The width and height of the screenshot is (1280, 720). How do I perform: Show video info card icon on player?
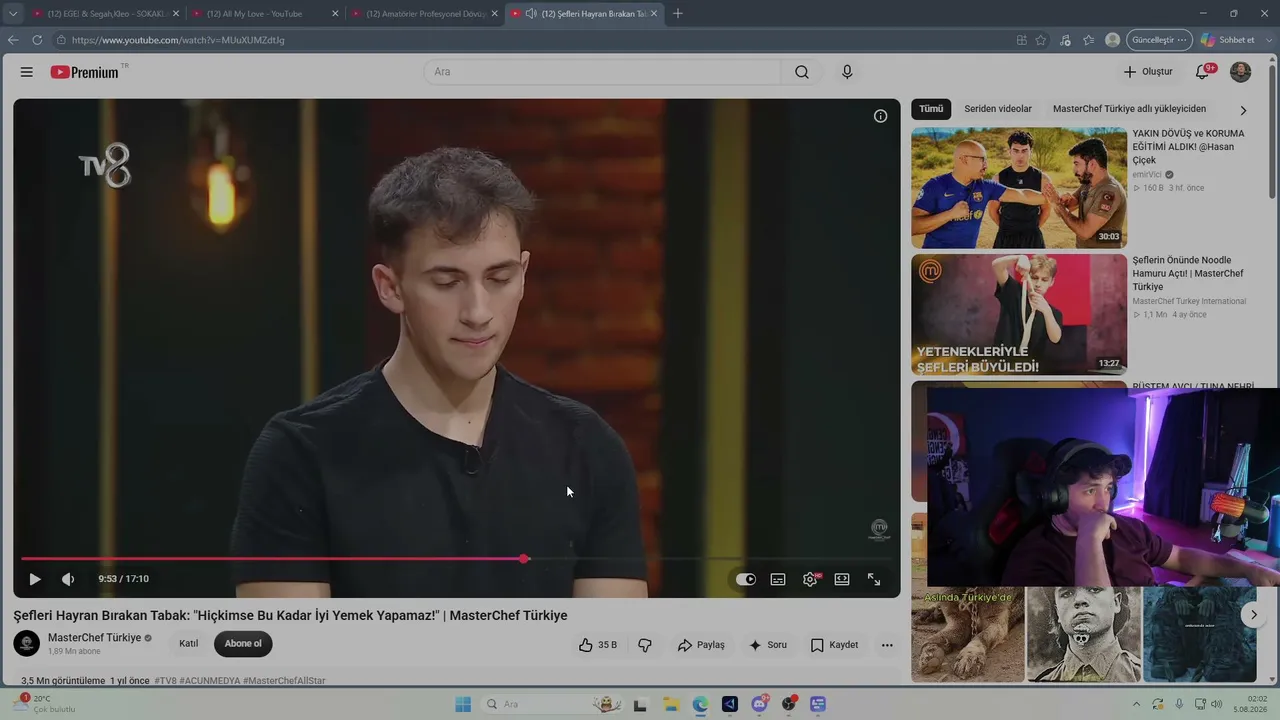(x=880, y=116)
